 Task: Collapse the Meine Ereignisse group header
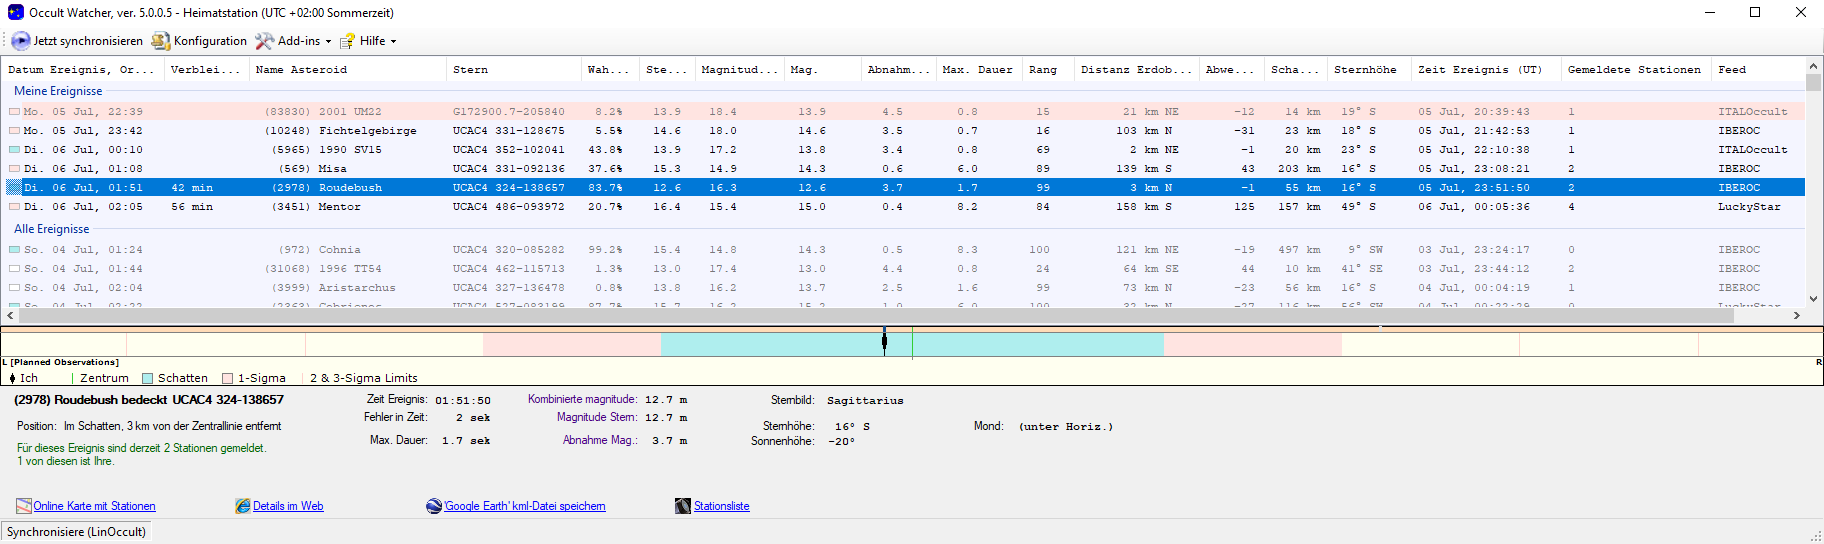58,91
